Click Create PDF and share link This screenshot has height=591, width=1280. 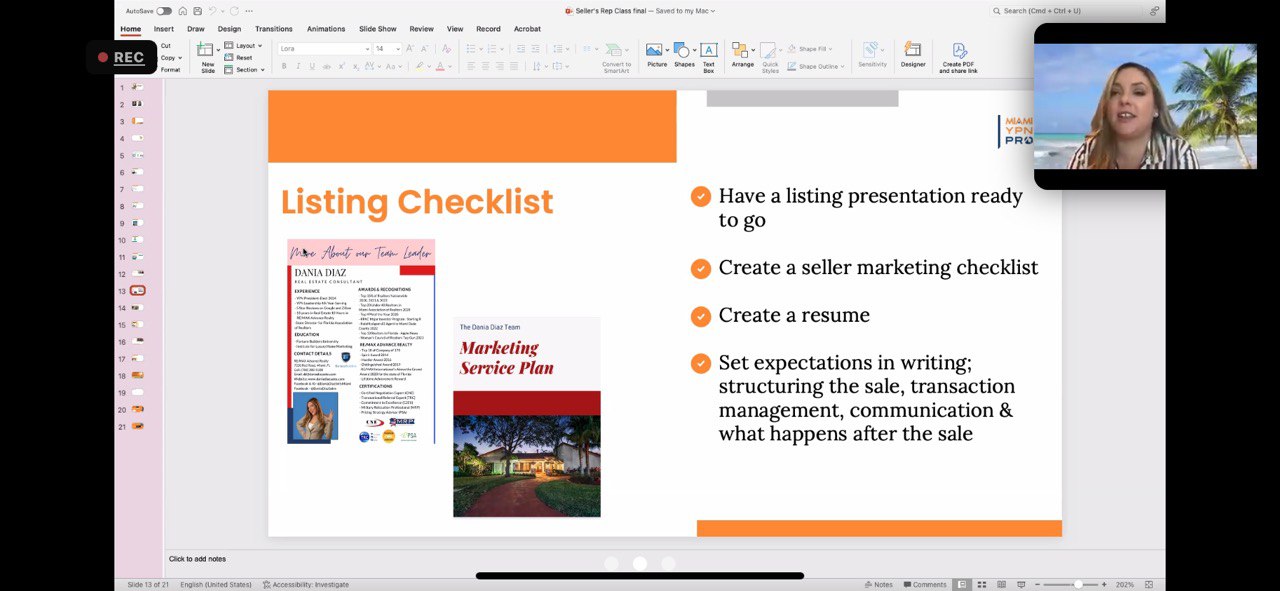pyautogui.click(x=959, y=57)
